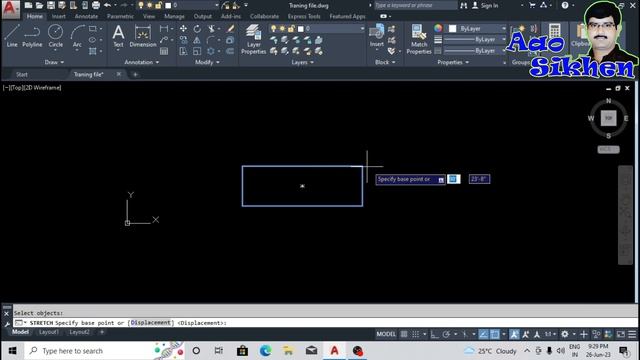Click the Plot printer icon in quick access
Screen dimensions: 640x360
pos(96,5)
